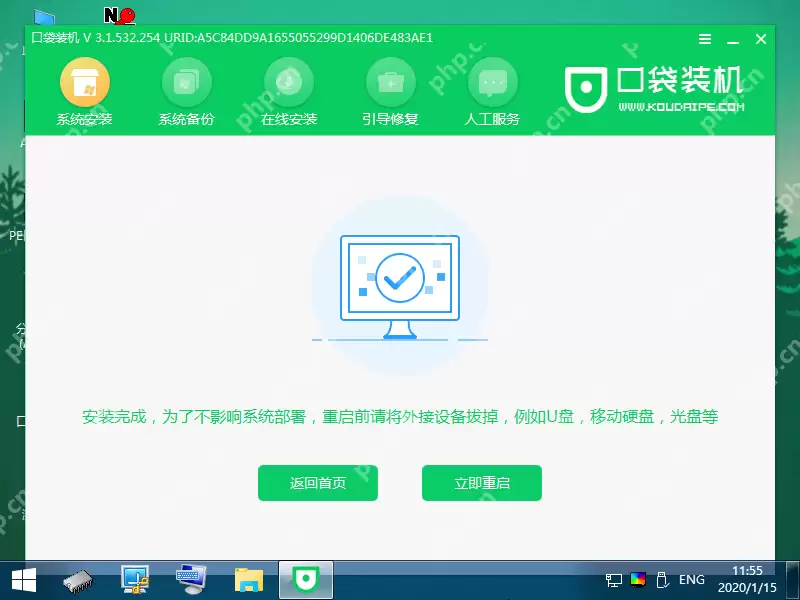Switch input language via ENG indicator
This screenshot has height=600, width=800.
click(691, 579)
